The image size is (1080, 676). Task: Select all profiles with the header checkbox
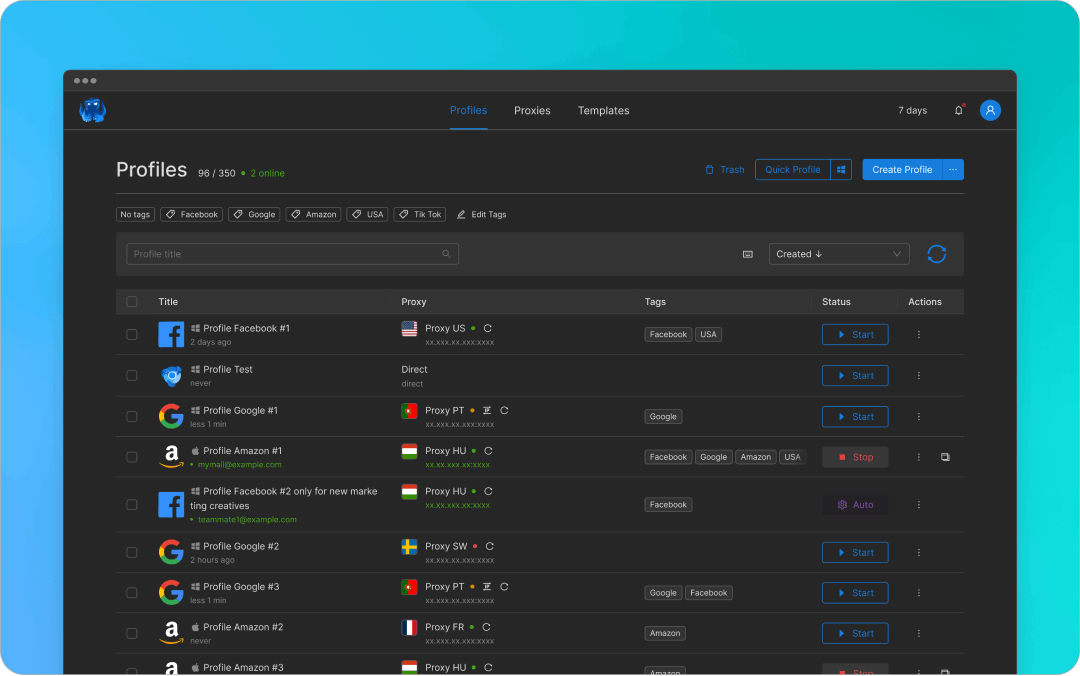pyautogui.click(x=132, y=301)
